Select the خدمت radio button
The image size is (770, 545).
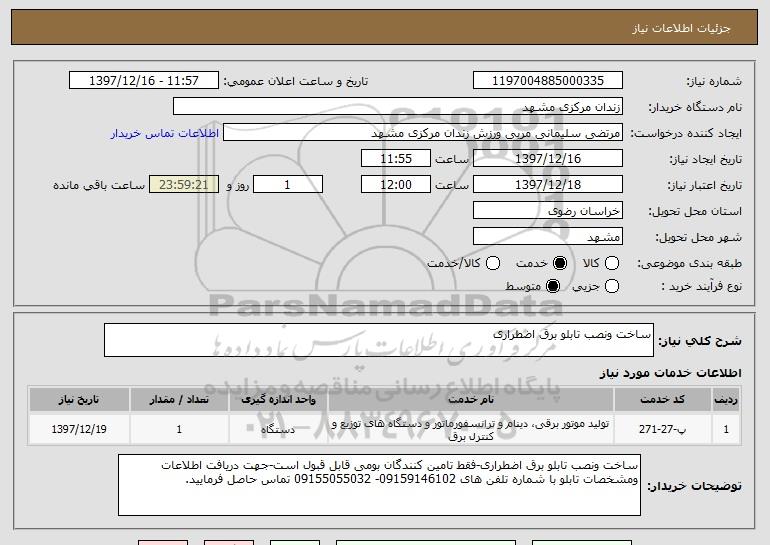click(x=559, y=263)
